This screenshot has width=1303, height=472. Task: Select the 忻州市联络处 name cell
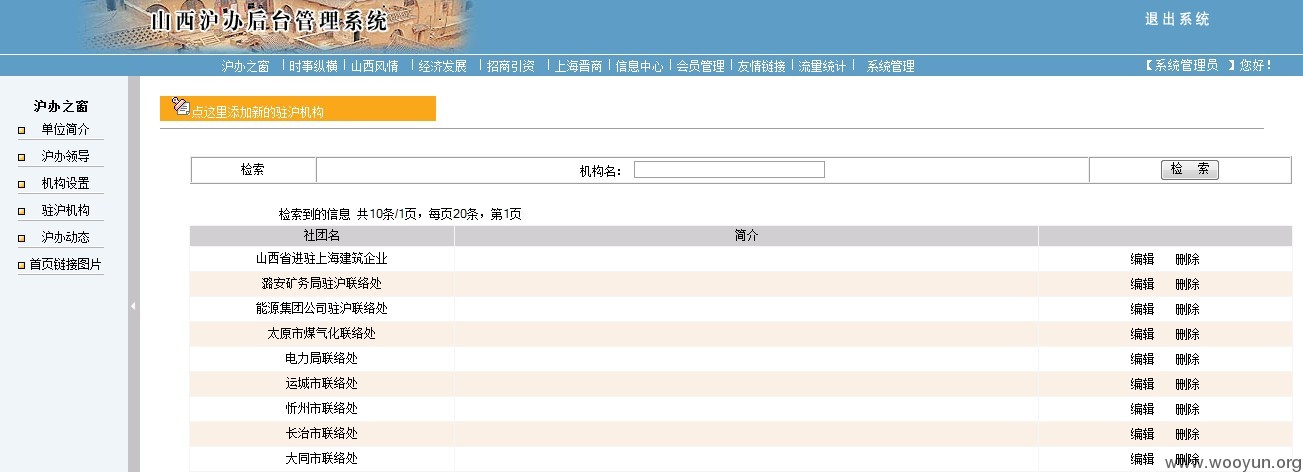click(x=322, y=408)
